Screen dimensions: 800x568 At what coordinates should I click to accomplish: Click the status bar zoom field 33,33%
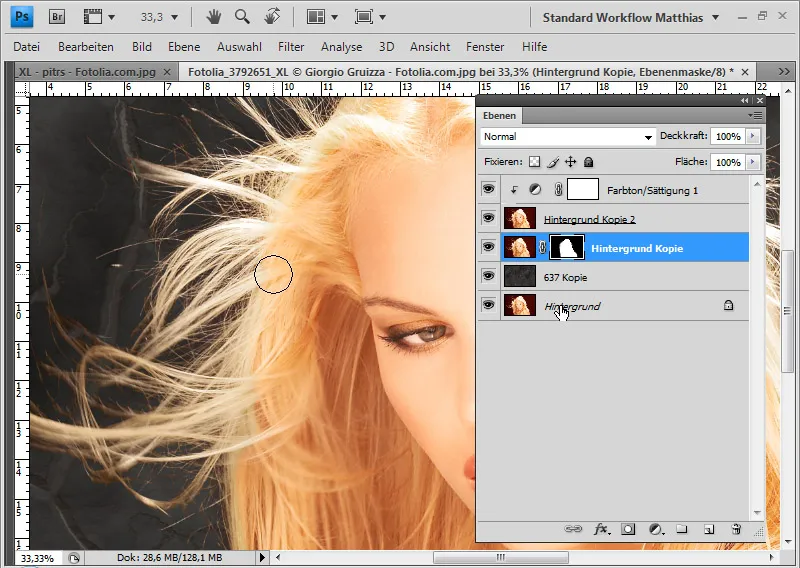37,558
